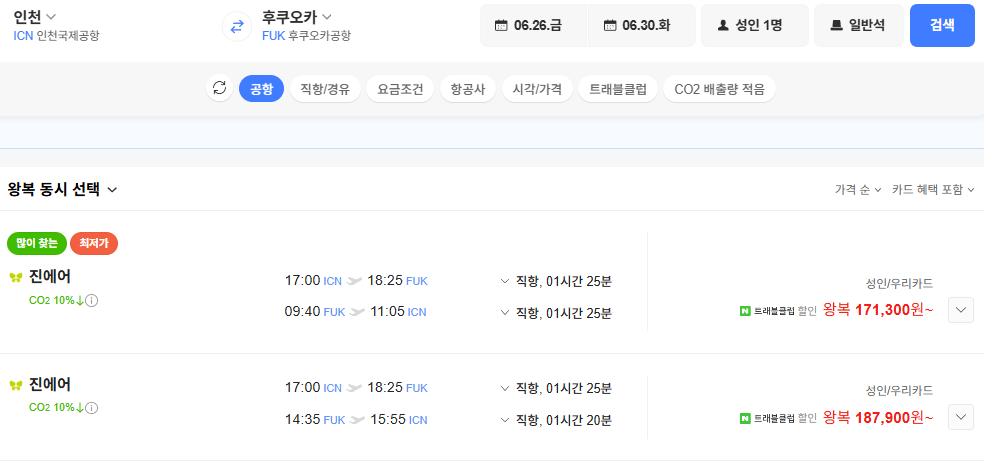Click 왕복 171,300원~ price
This screenshot has width=984, height=462.
point(878,310)
